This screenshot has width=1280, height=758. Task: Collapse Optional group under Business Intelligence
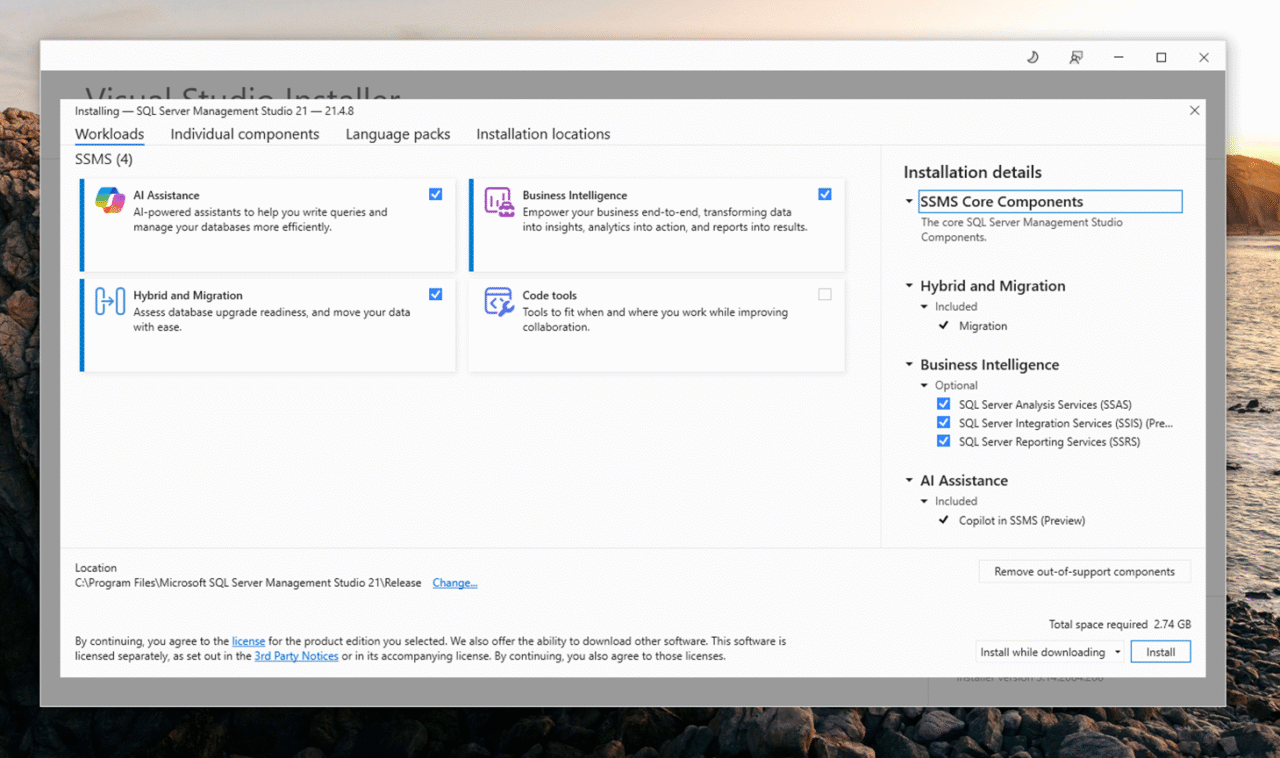925,386
